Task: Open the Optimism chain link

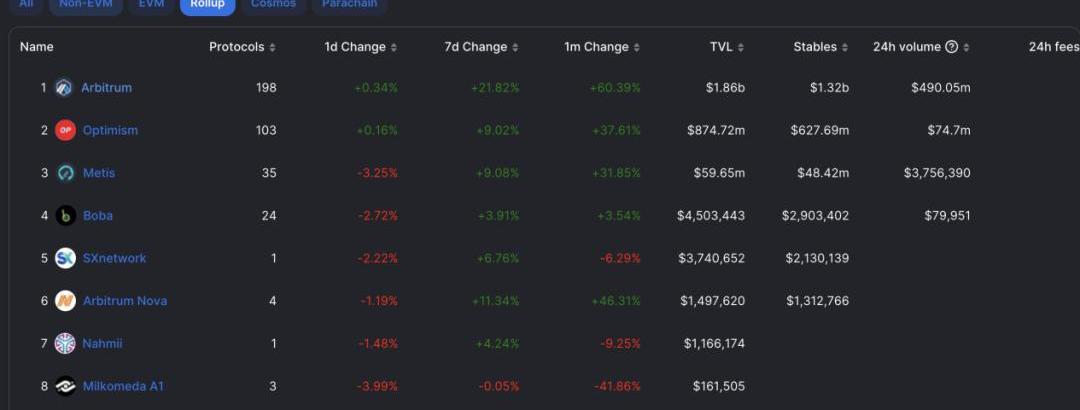Action: 110,131
